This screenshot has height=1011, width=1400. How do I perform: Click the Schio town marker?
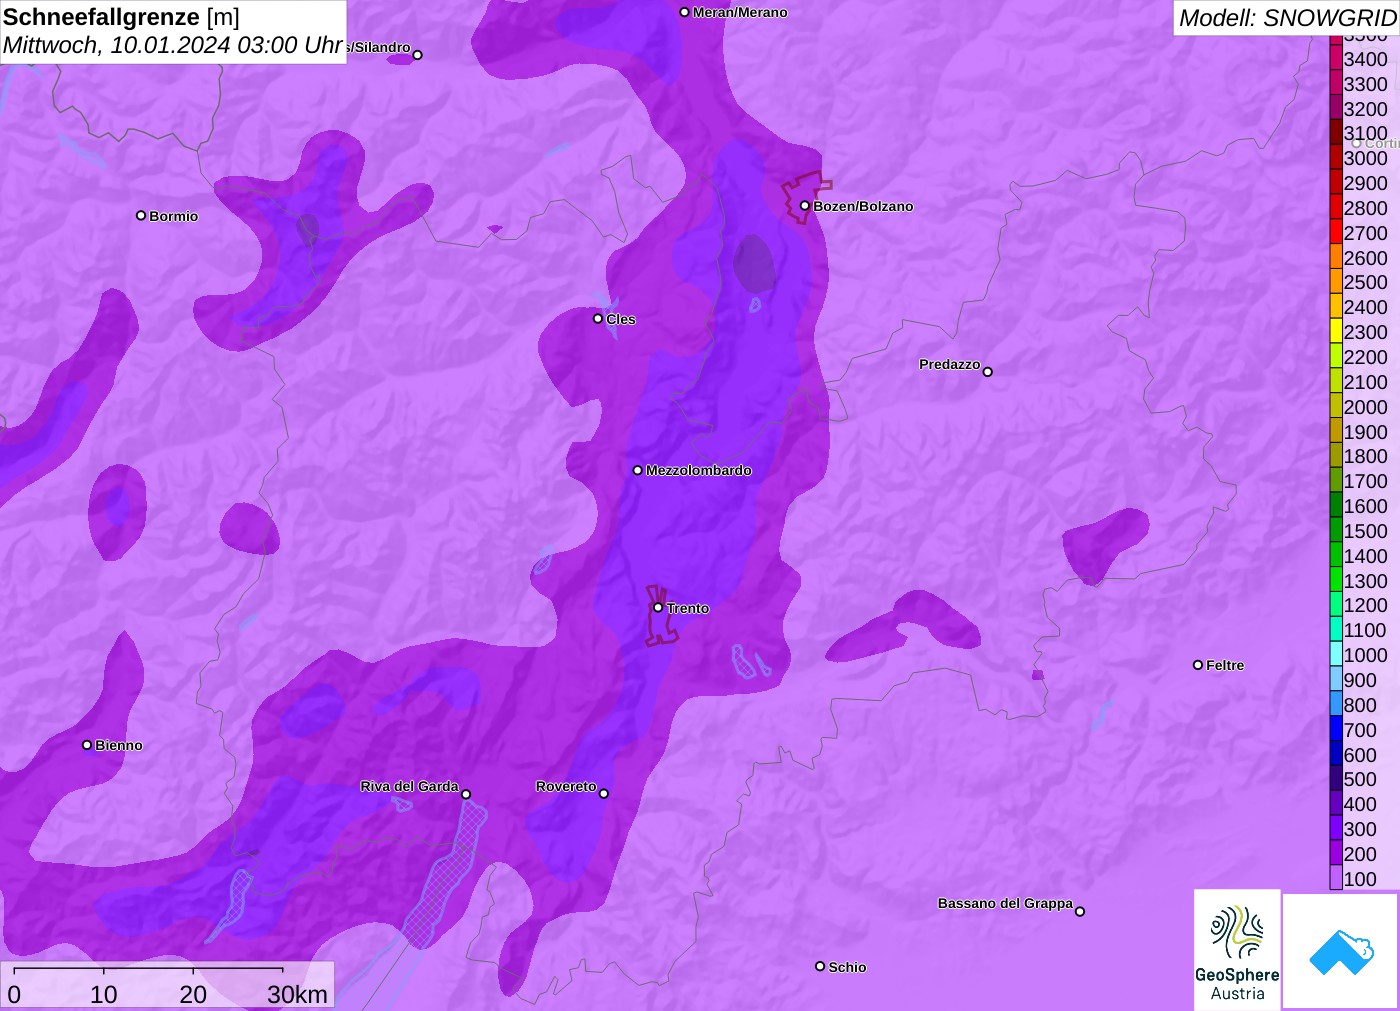pyautogui.click(x=820, y=966)
